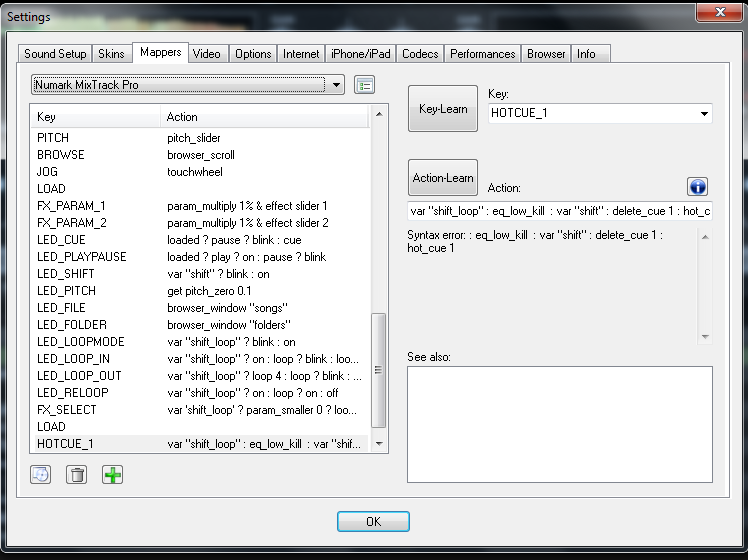Viewport: 748px width, 560px height.
Task: Click the green plus add-mapping icon
Action: (113, 475)
